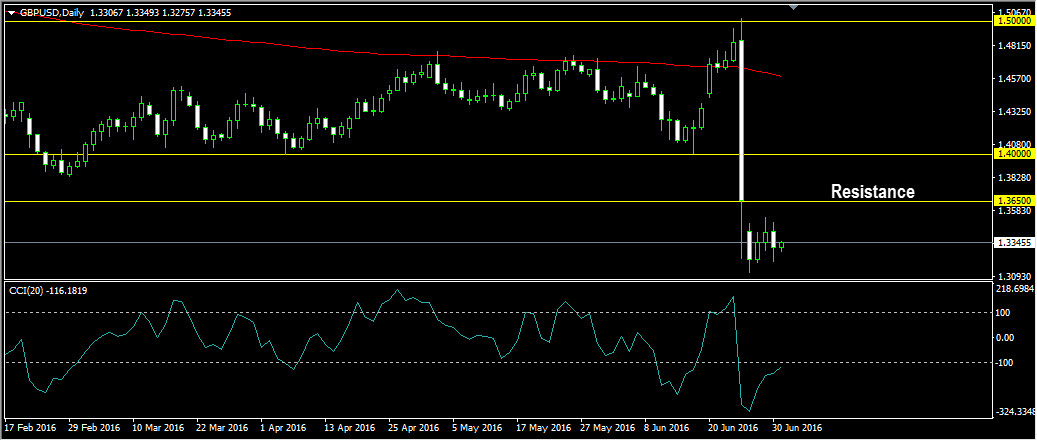Click the 30 Jun 2016 date label
This screenshot has width=1037, height=441.
click(x=798, y=428)
